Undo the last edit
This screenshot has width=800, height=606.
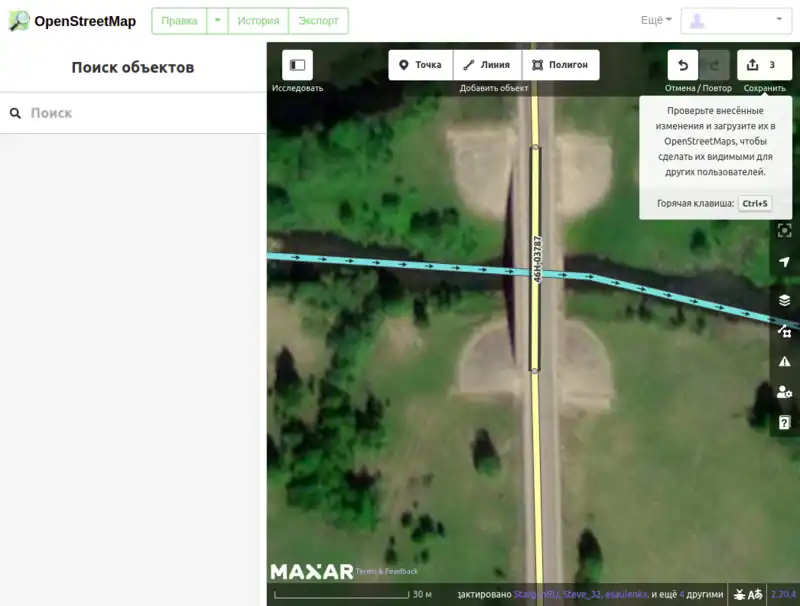pos(683,65)
